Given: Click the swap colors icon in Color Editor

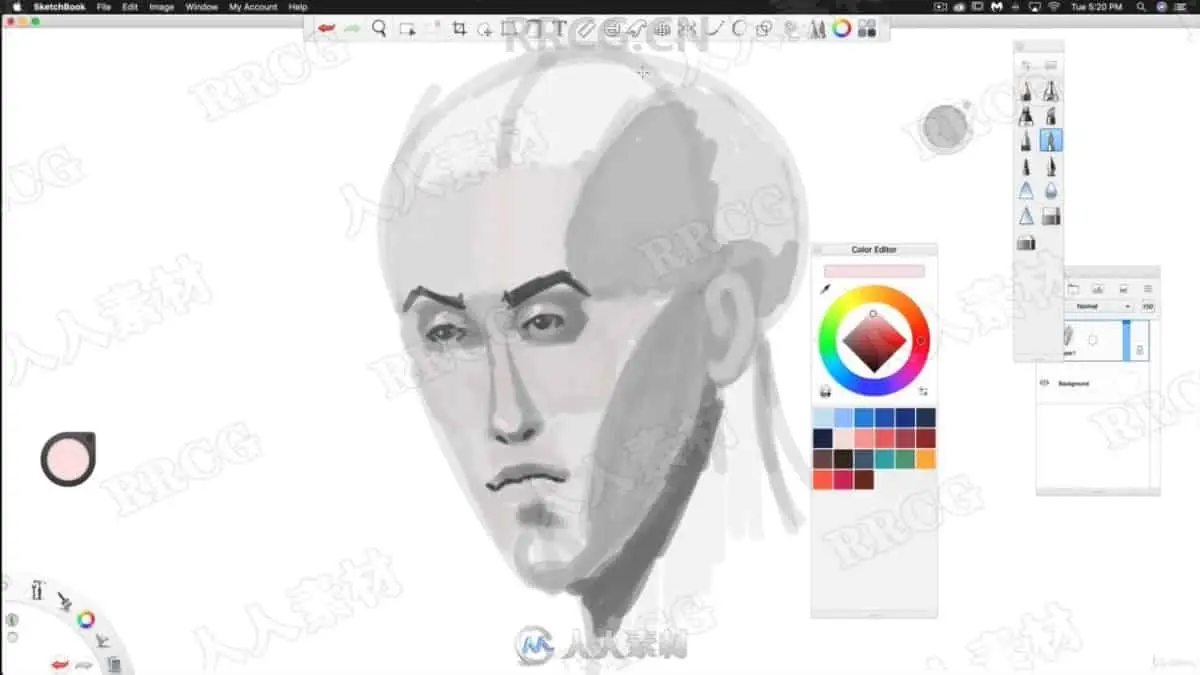Looking at the screenshot, I should click(923, 391).
